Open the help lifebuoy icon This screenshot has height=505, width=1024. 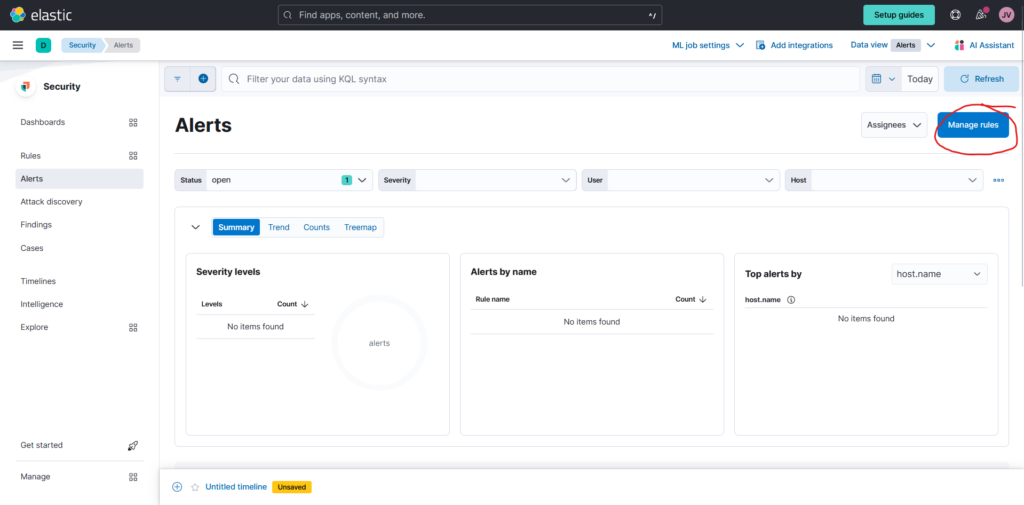click(x=955, y=14)
